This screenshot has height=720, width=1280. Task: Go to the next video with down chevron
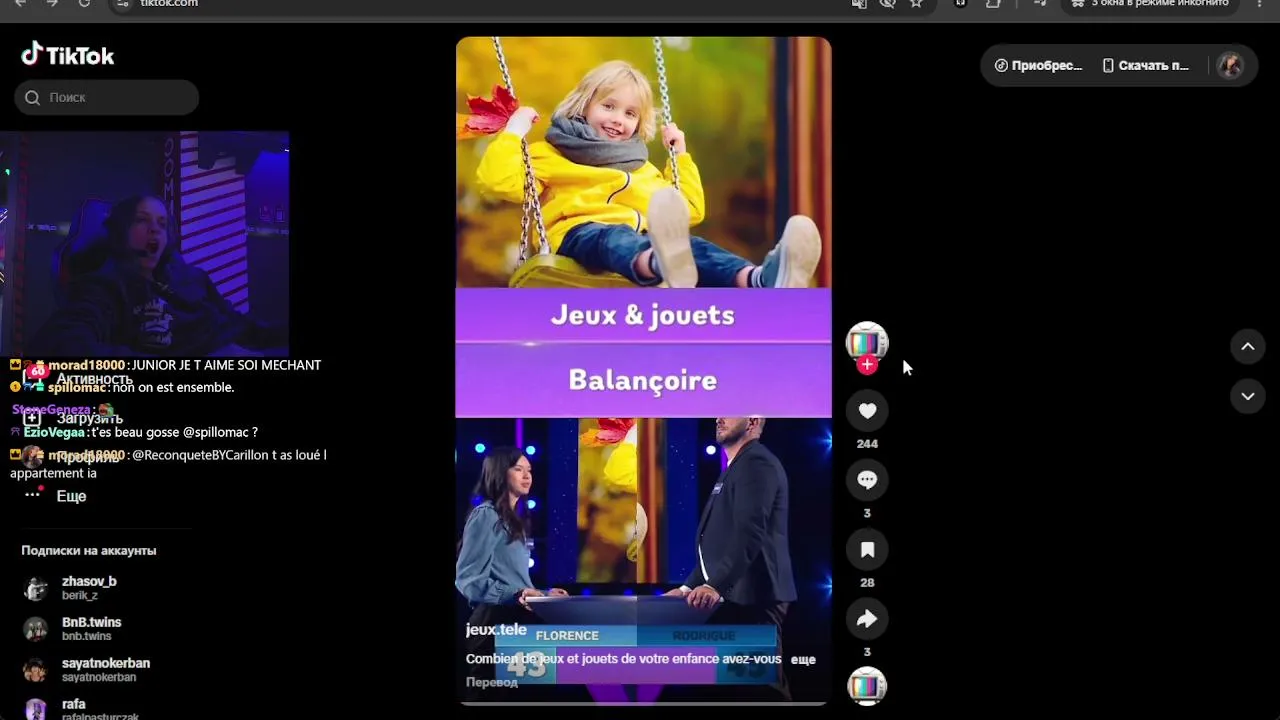pyautogui.click(x=1248, y=396)
